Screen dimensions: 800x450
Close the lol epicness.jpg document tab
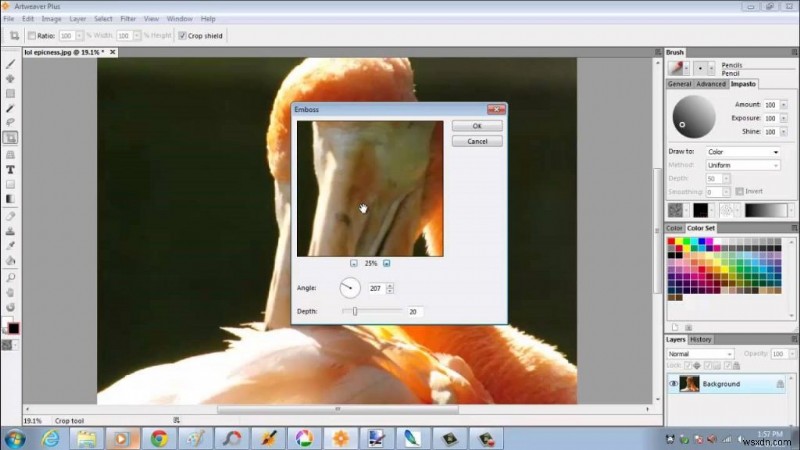(x=113, y=52)
